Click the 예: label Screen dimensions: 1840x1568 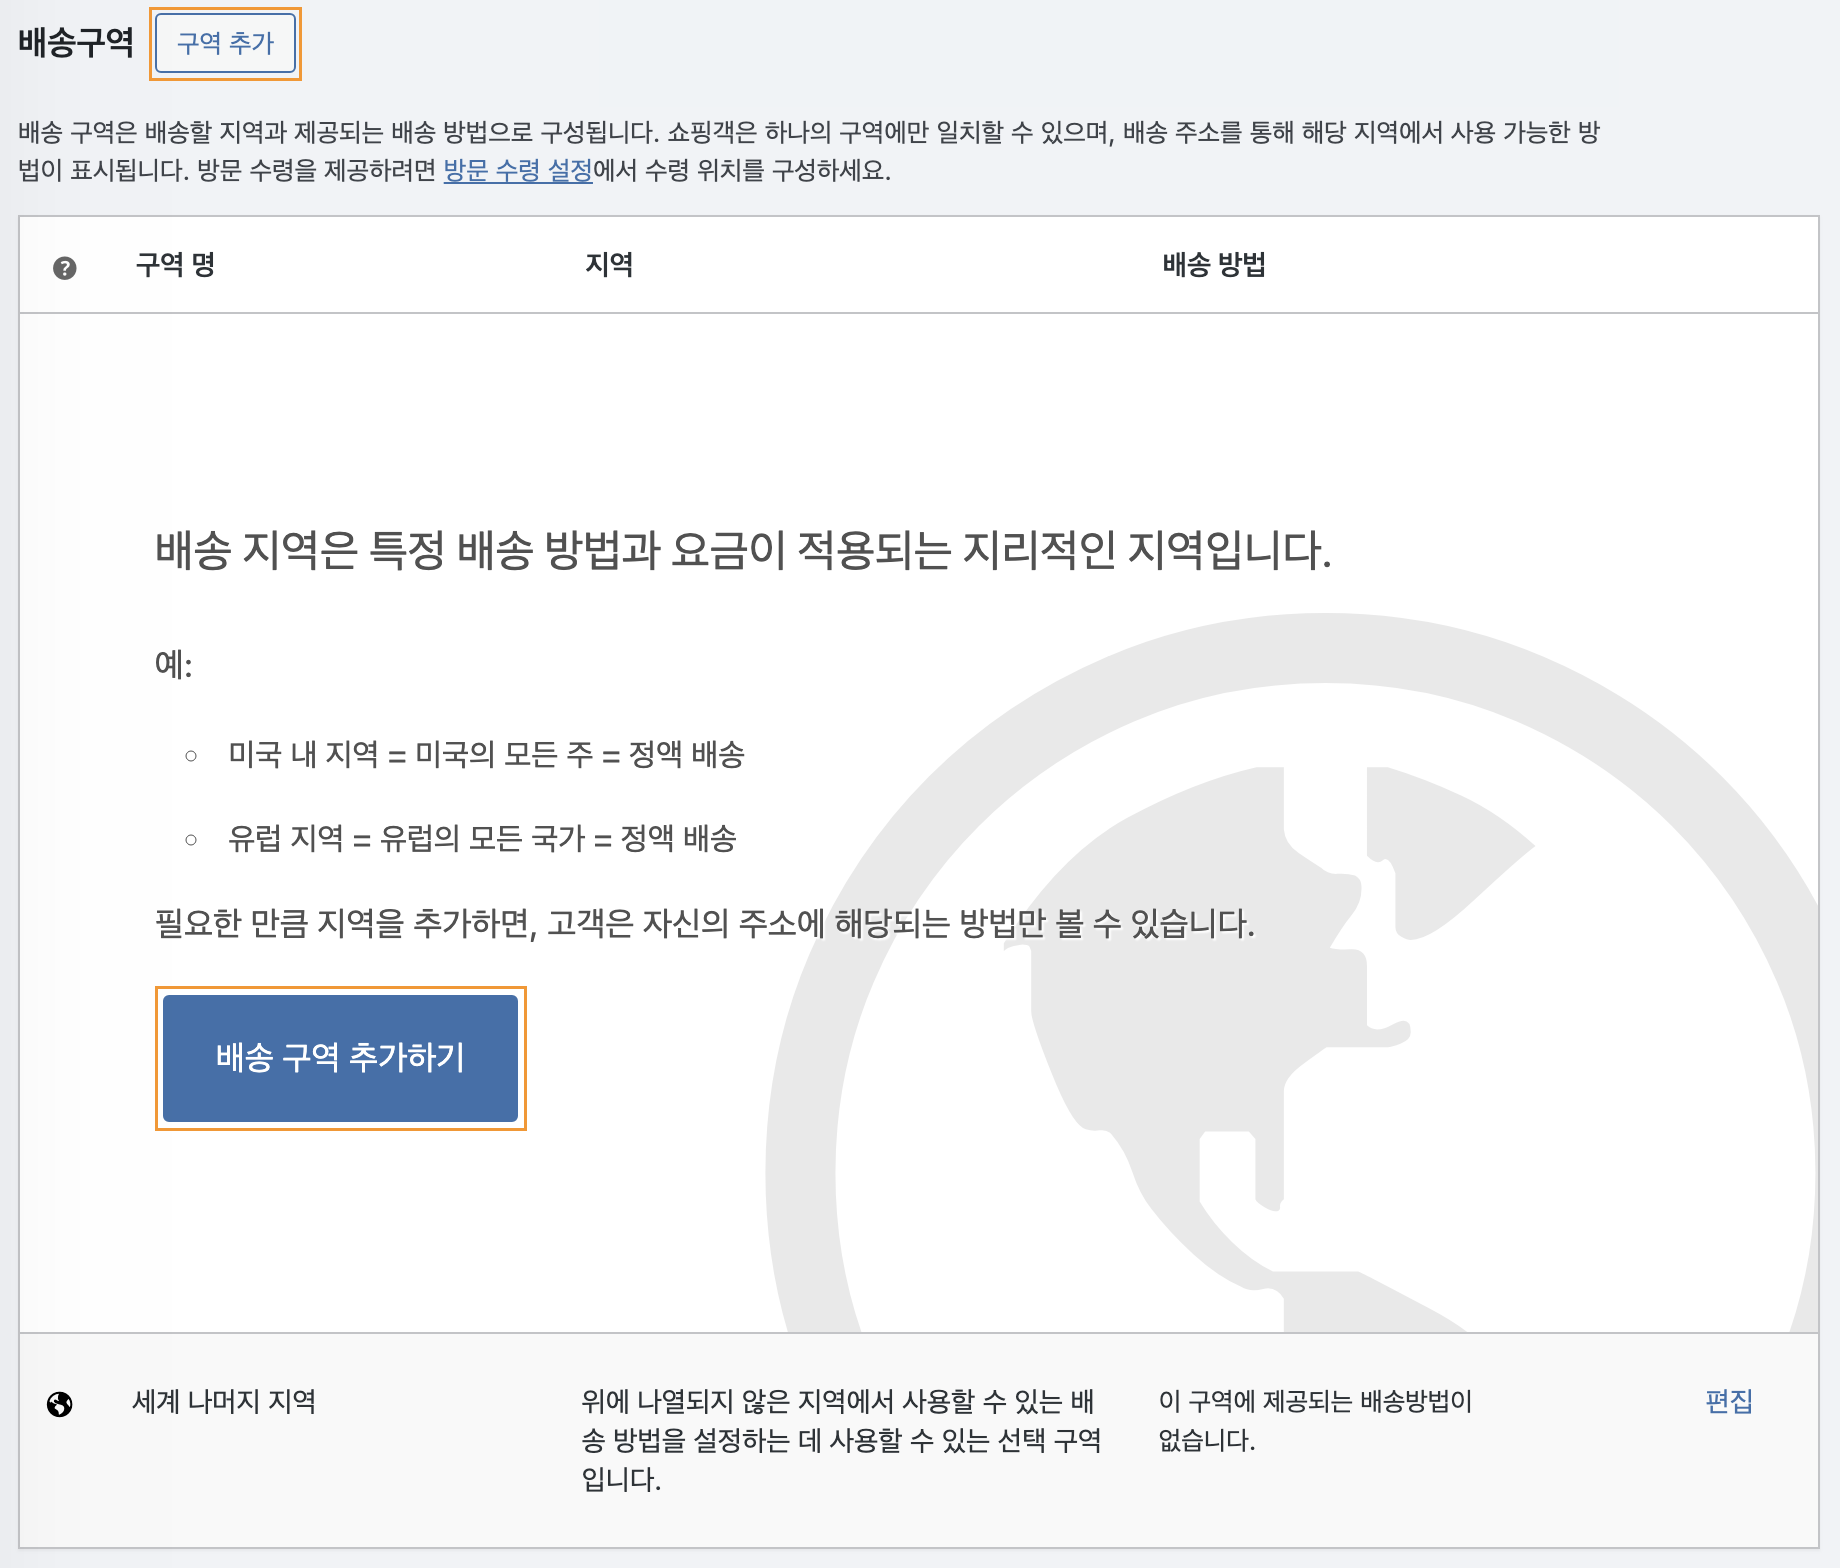(174, 664)
